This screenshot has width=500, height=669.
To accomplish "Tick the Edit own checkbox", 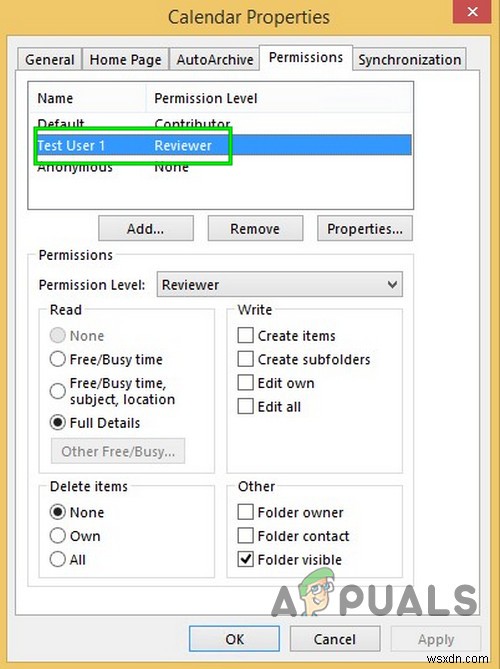I will [245, 383].
